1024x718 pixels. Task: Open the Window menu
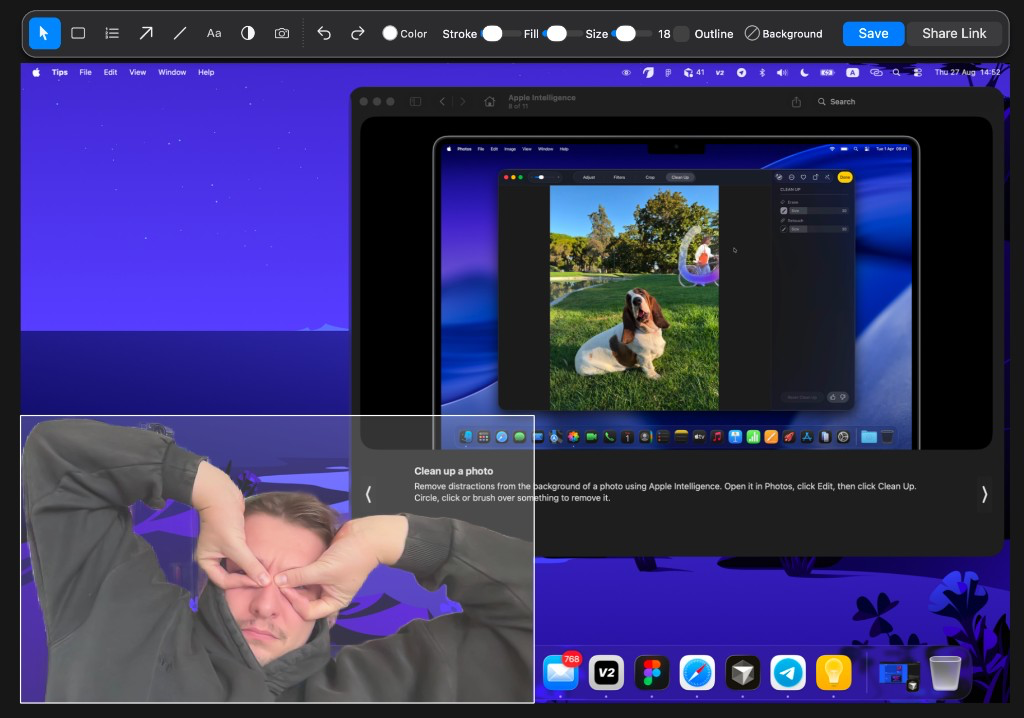point(172,73)
